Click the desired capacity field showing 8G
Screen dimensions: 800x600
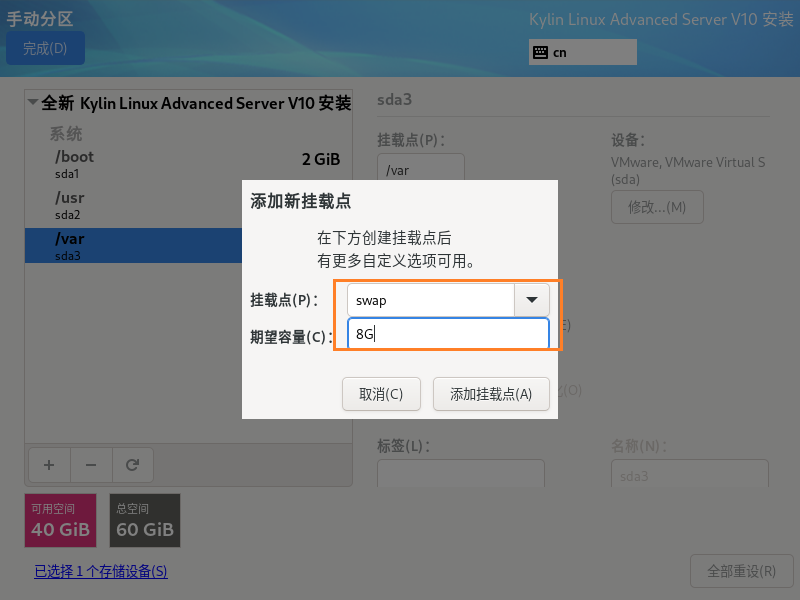point(448,334)
